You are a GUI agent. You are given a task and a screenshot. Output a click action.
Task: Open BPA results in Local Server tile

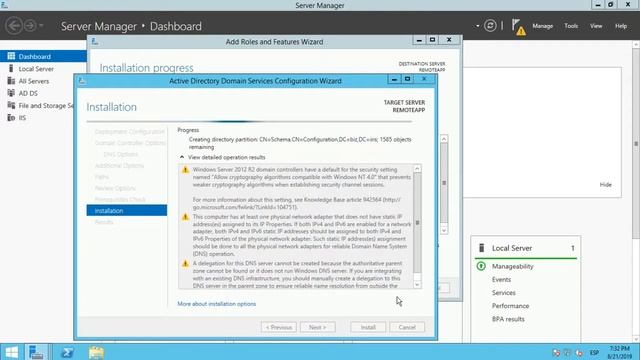click(x=508, y=319)
